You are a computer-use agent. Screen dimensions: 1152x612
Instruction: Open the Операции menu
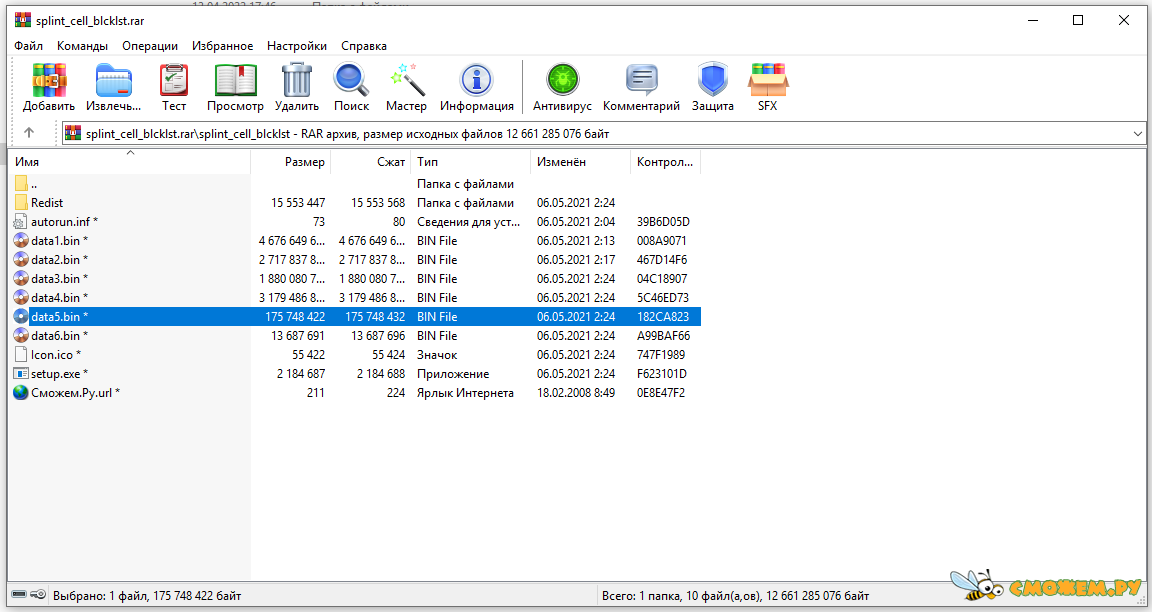[x=150, y=46]
